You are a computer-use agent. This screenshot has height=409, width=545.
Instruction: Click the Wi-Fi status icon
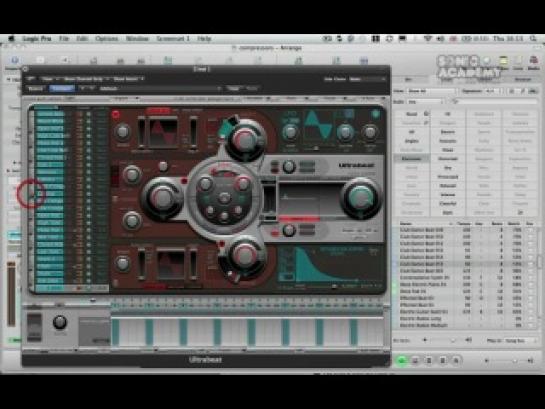pos(427,39)
